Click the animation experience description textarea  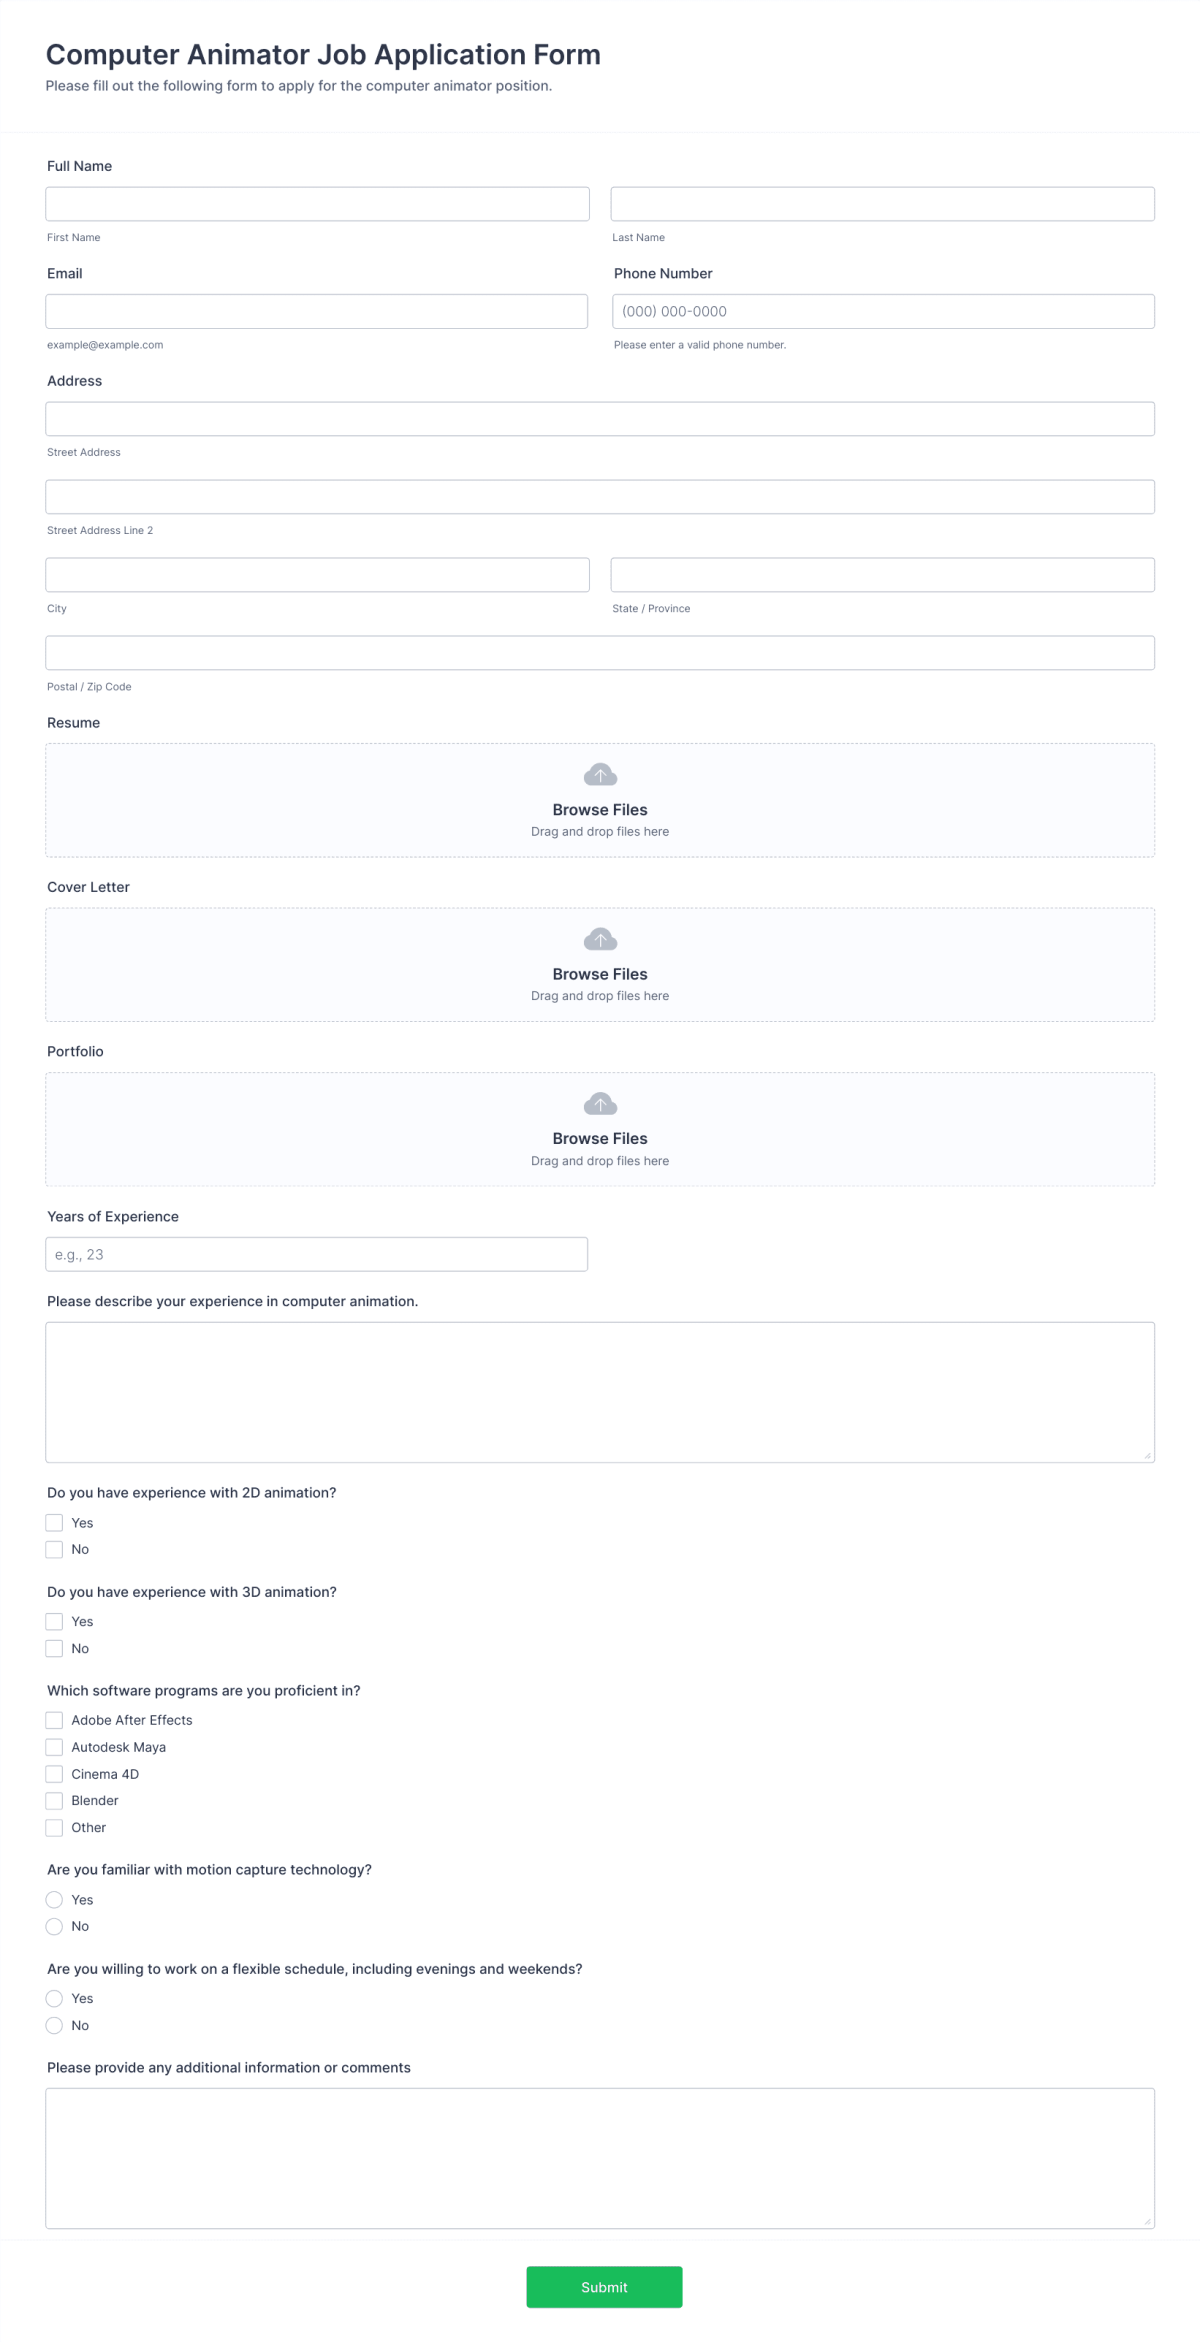point(600,1393)
